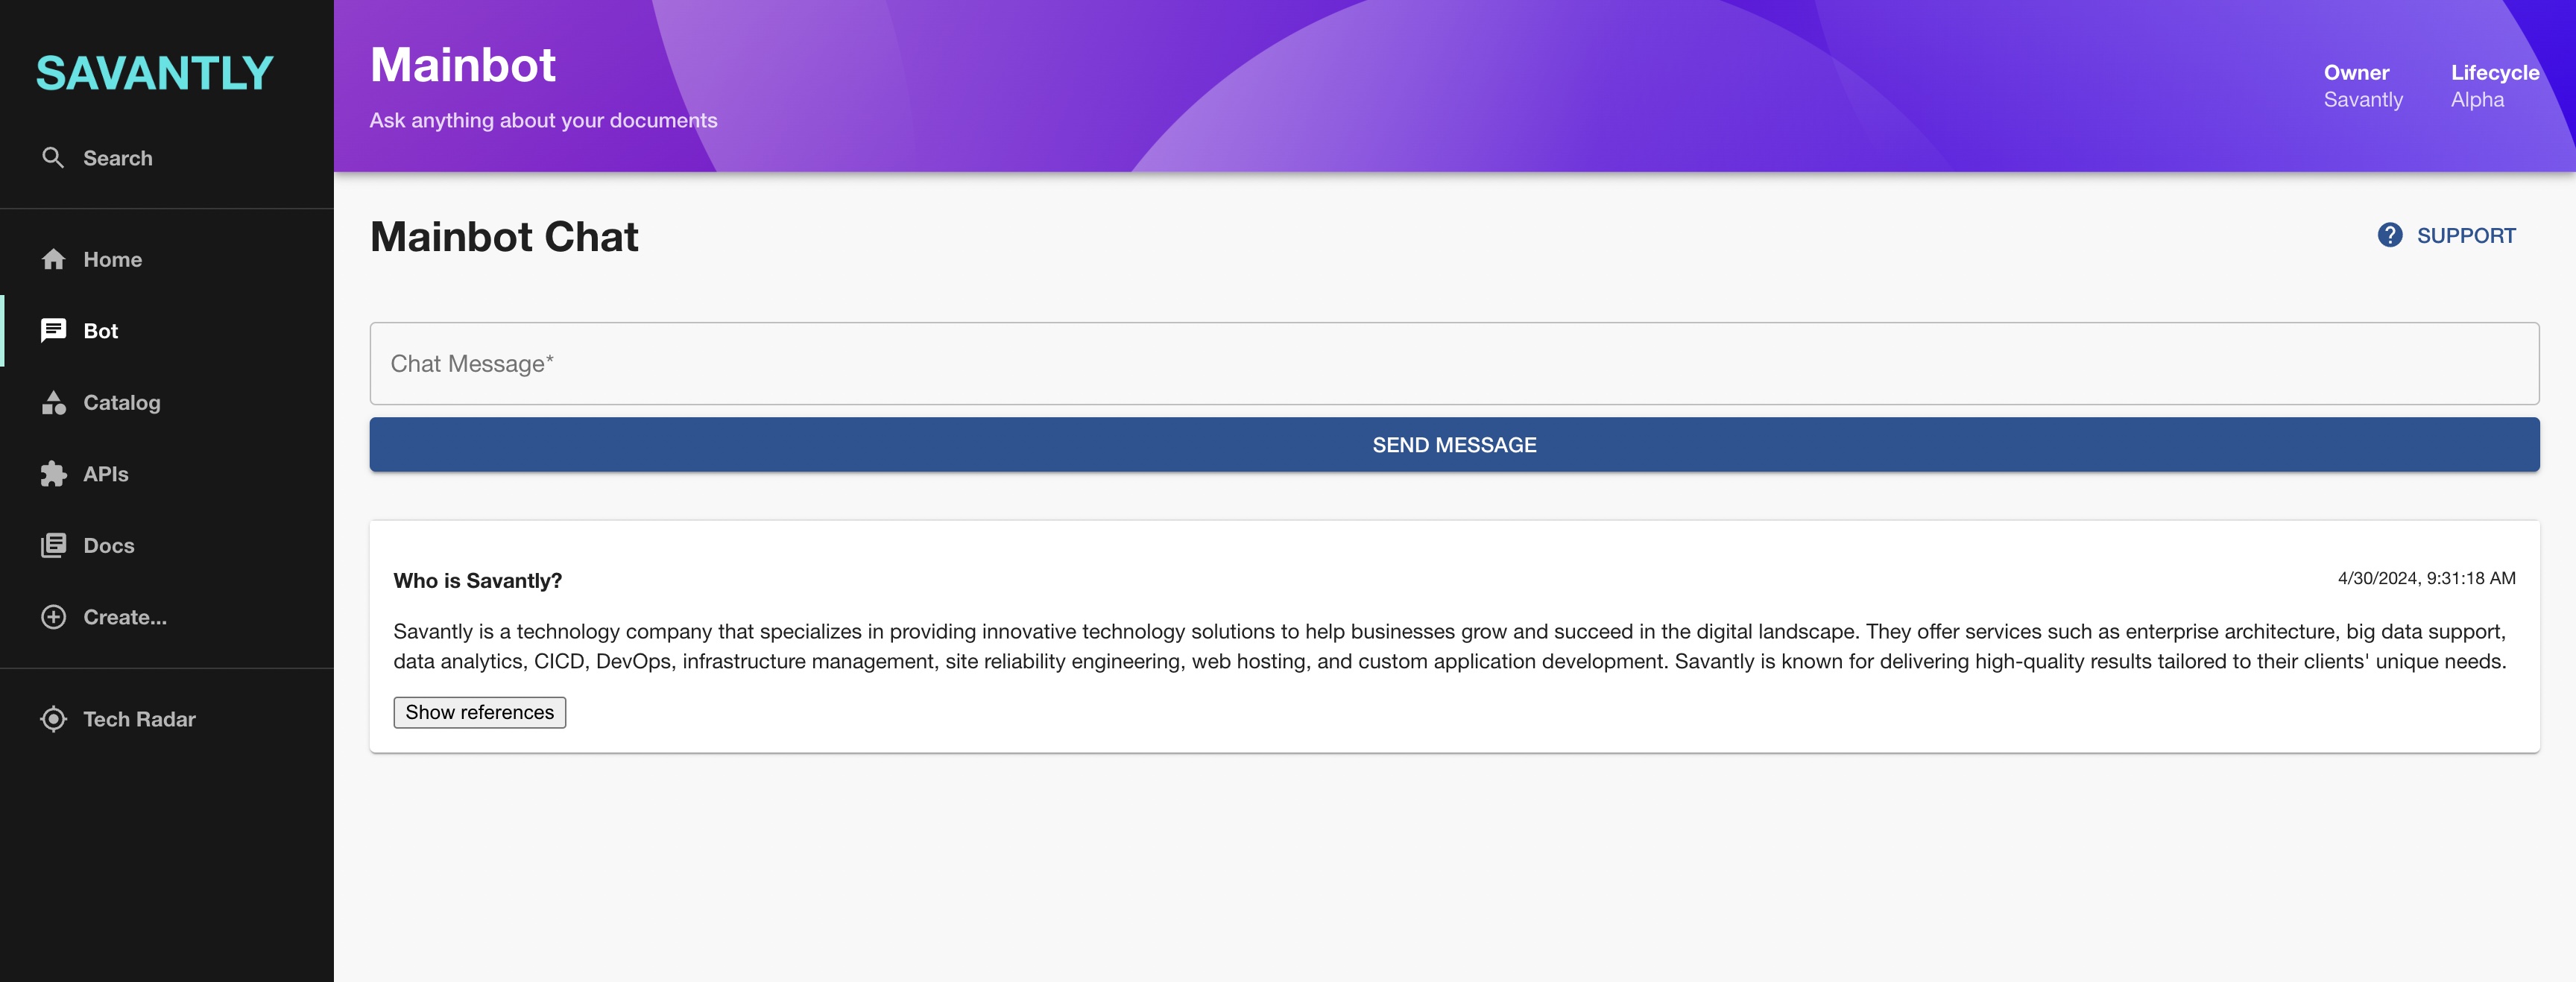Click the Create... icon in sidebar
The width and height of the screenshot is (2576, 982).
coord(51,618)
